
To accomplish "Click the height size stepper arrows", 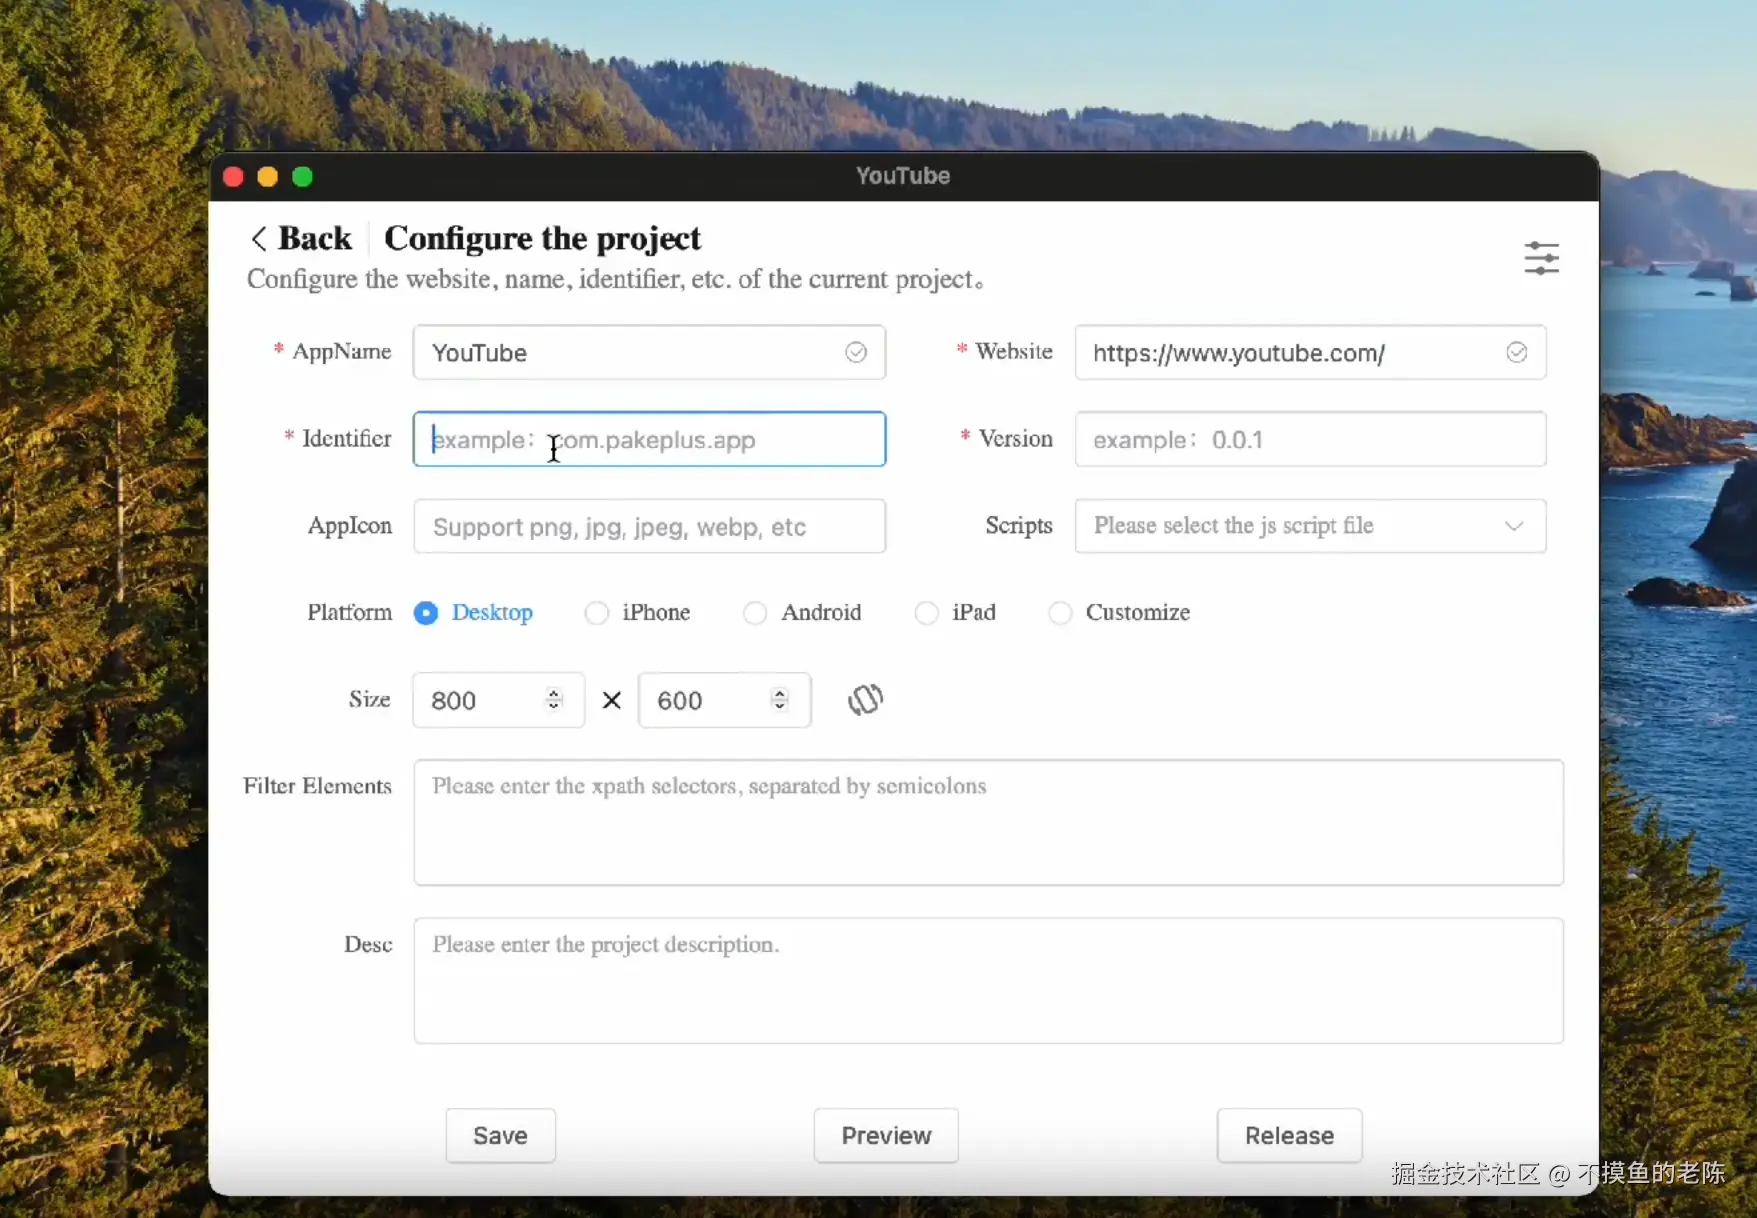I will (780, 699).
